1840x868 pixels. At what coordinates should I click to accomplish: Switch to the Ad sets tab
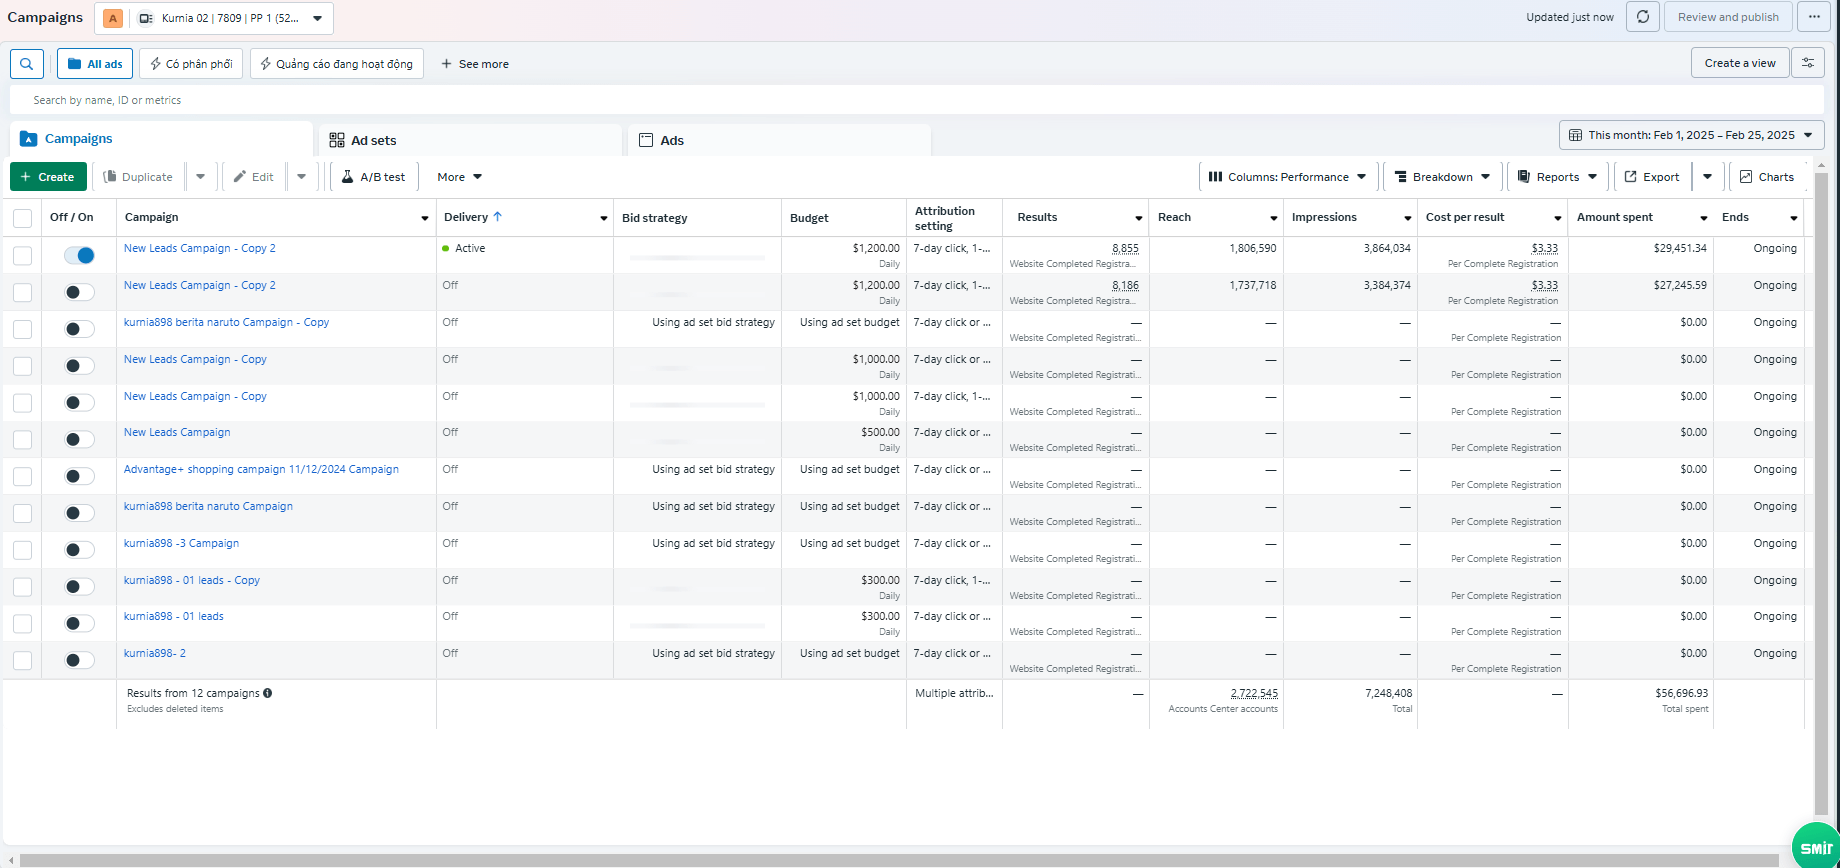pyautogui.click(x=373, y=141)
